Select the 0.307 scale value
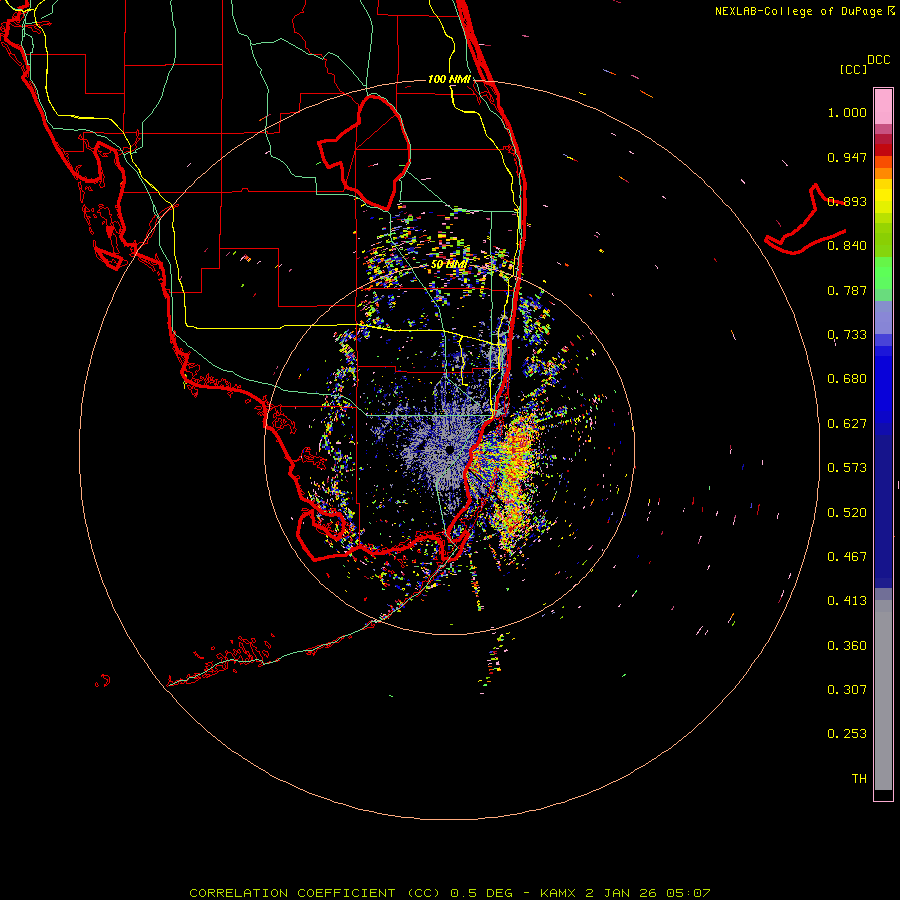Viewport: 900px width, 900px height. click(847, 690)
